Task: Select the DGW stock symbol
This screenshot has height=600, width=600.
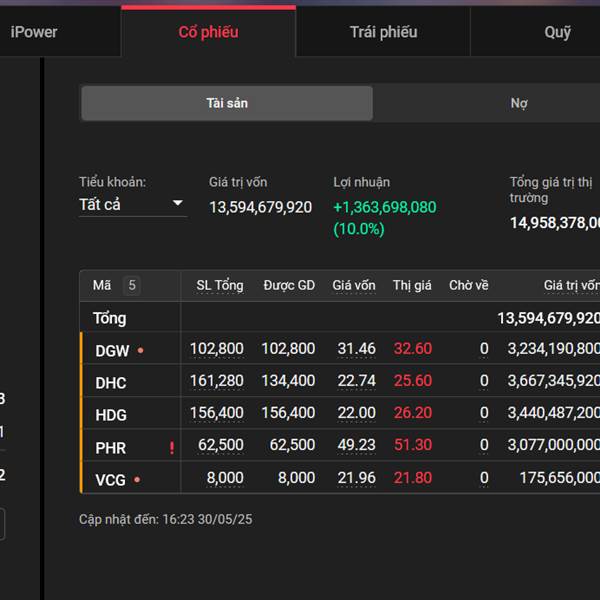Action: pos(112,351)
